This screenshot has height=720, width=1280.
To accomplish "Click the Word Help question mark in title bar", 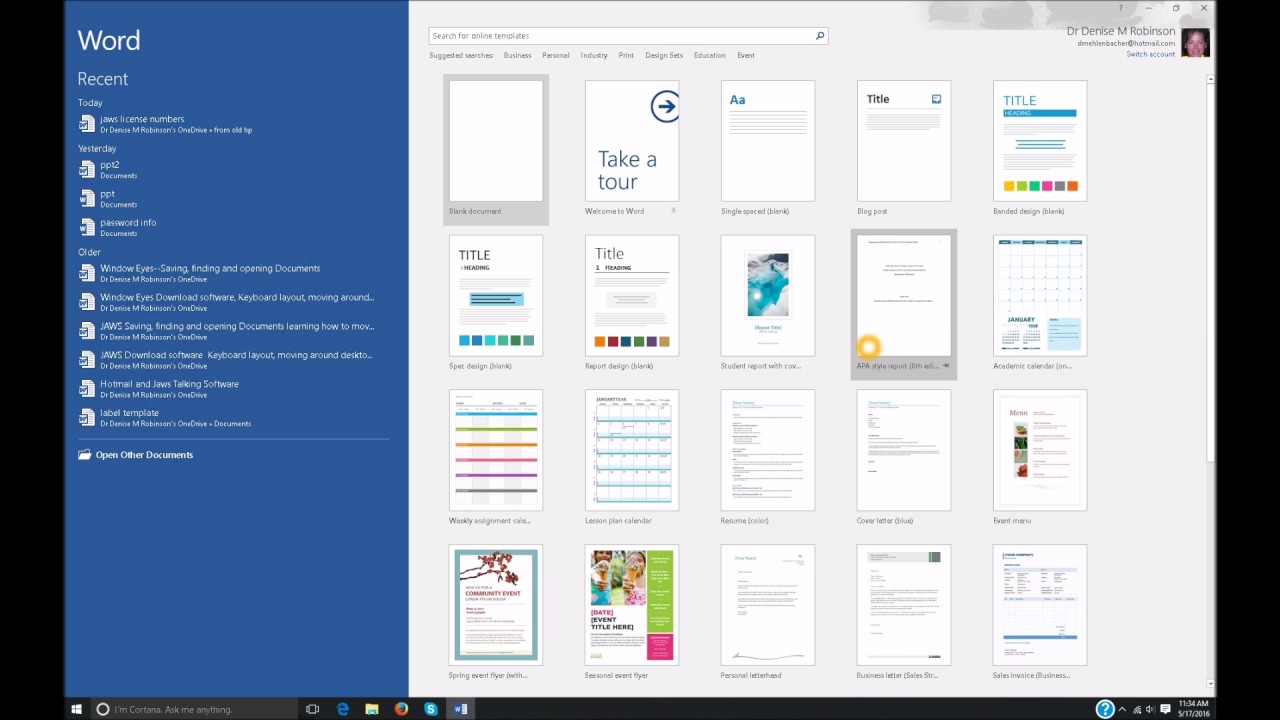I will coord(1121,8).
